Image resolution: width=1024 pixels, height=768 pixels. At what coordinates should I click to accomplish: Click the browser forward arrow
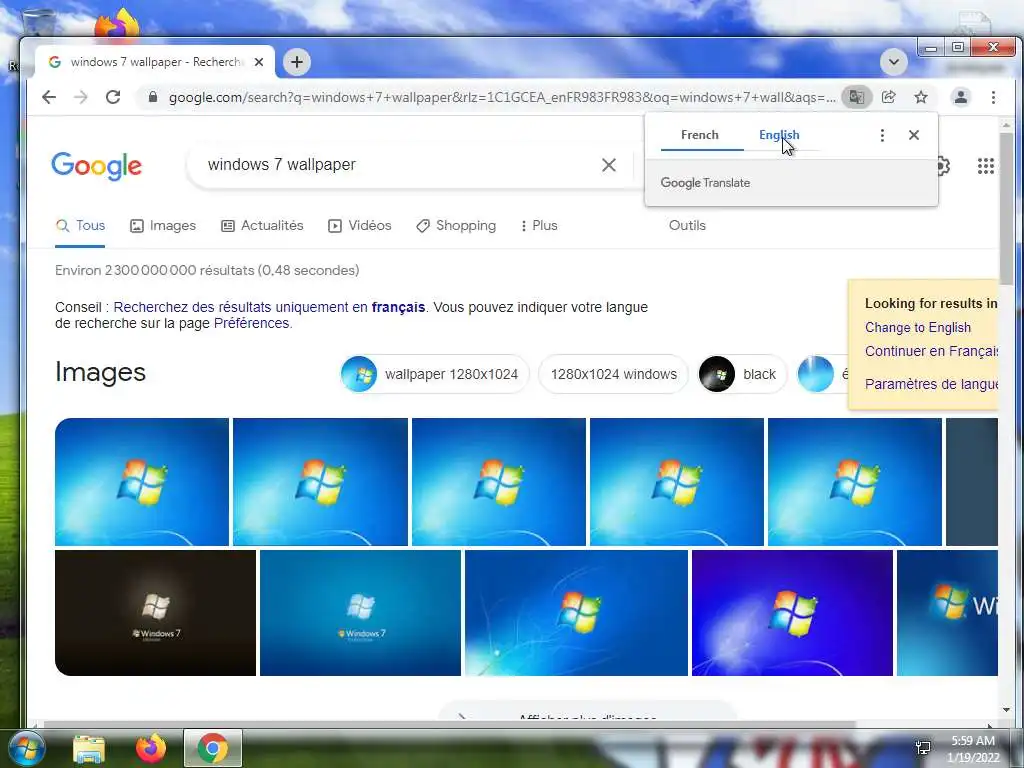tap(80, 97)
